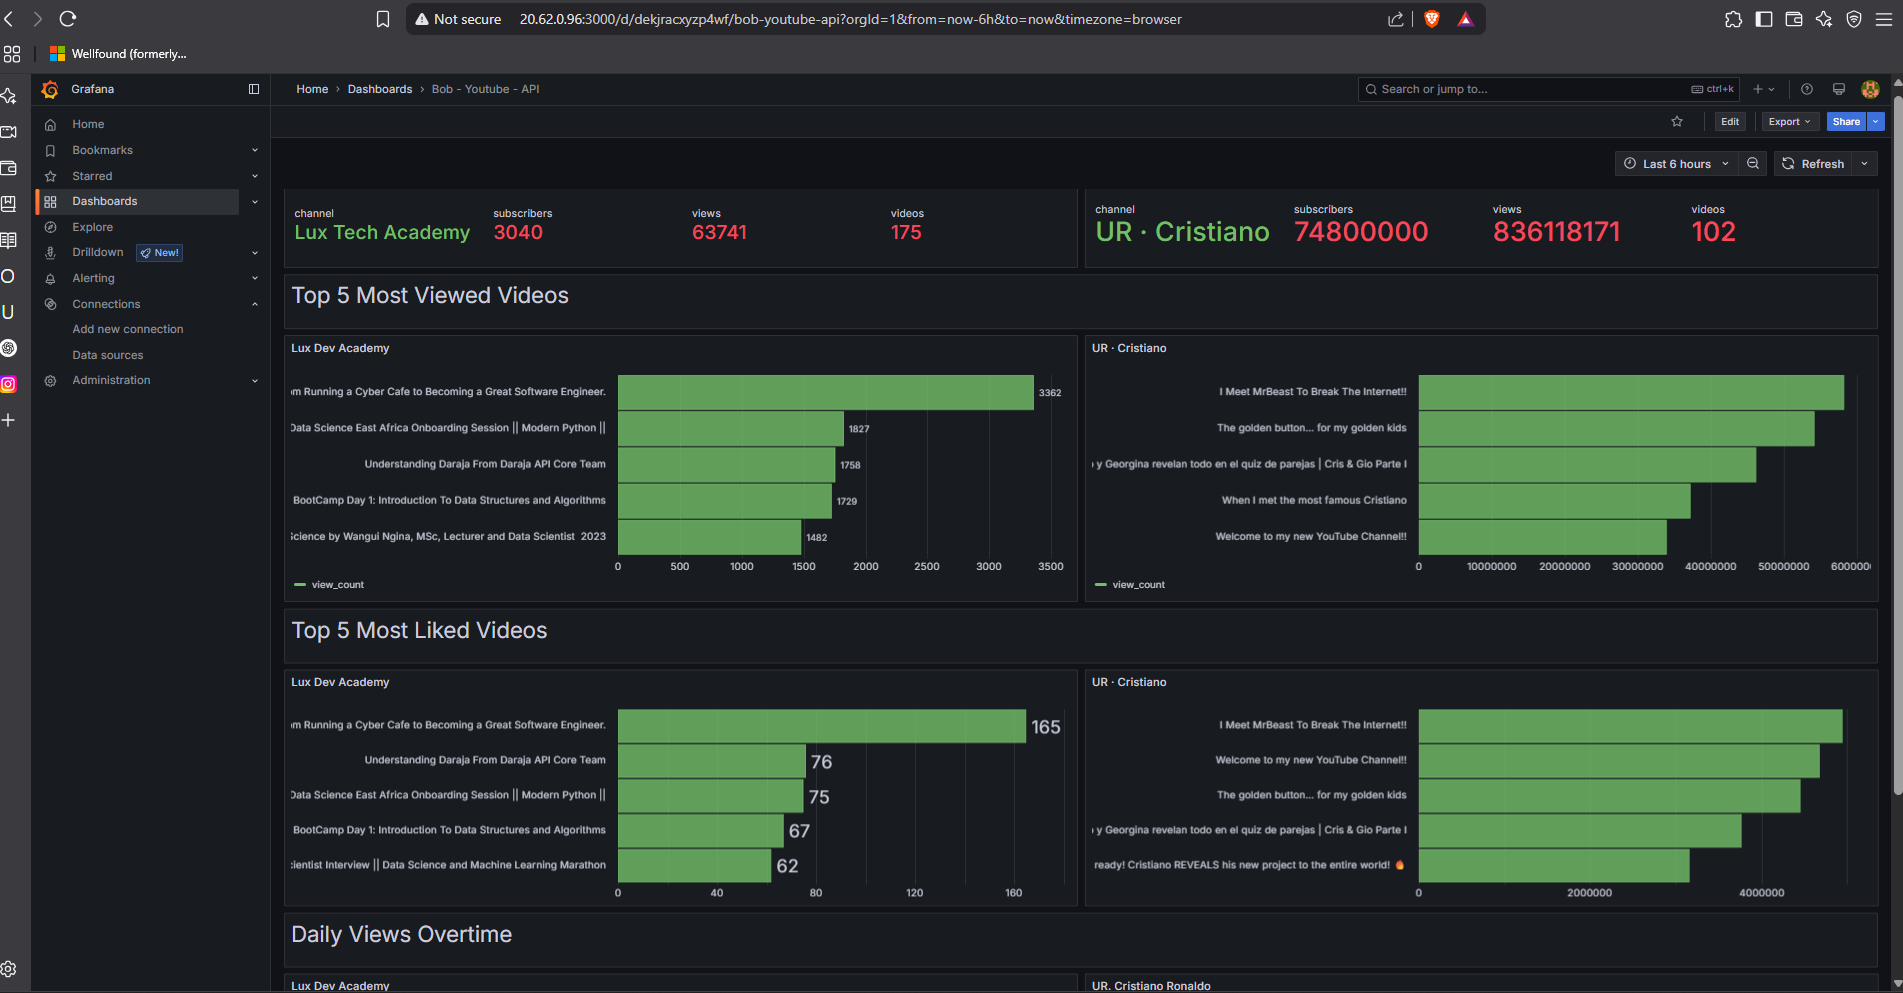
Task: Click the I Meet MrBeast most viewed bar
Action: 1631,392
